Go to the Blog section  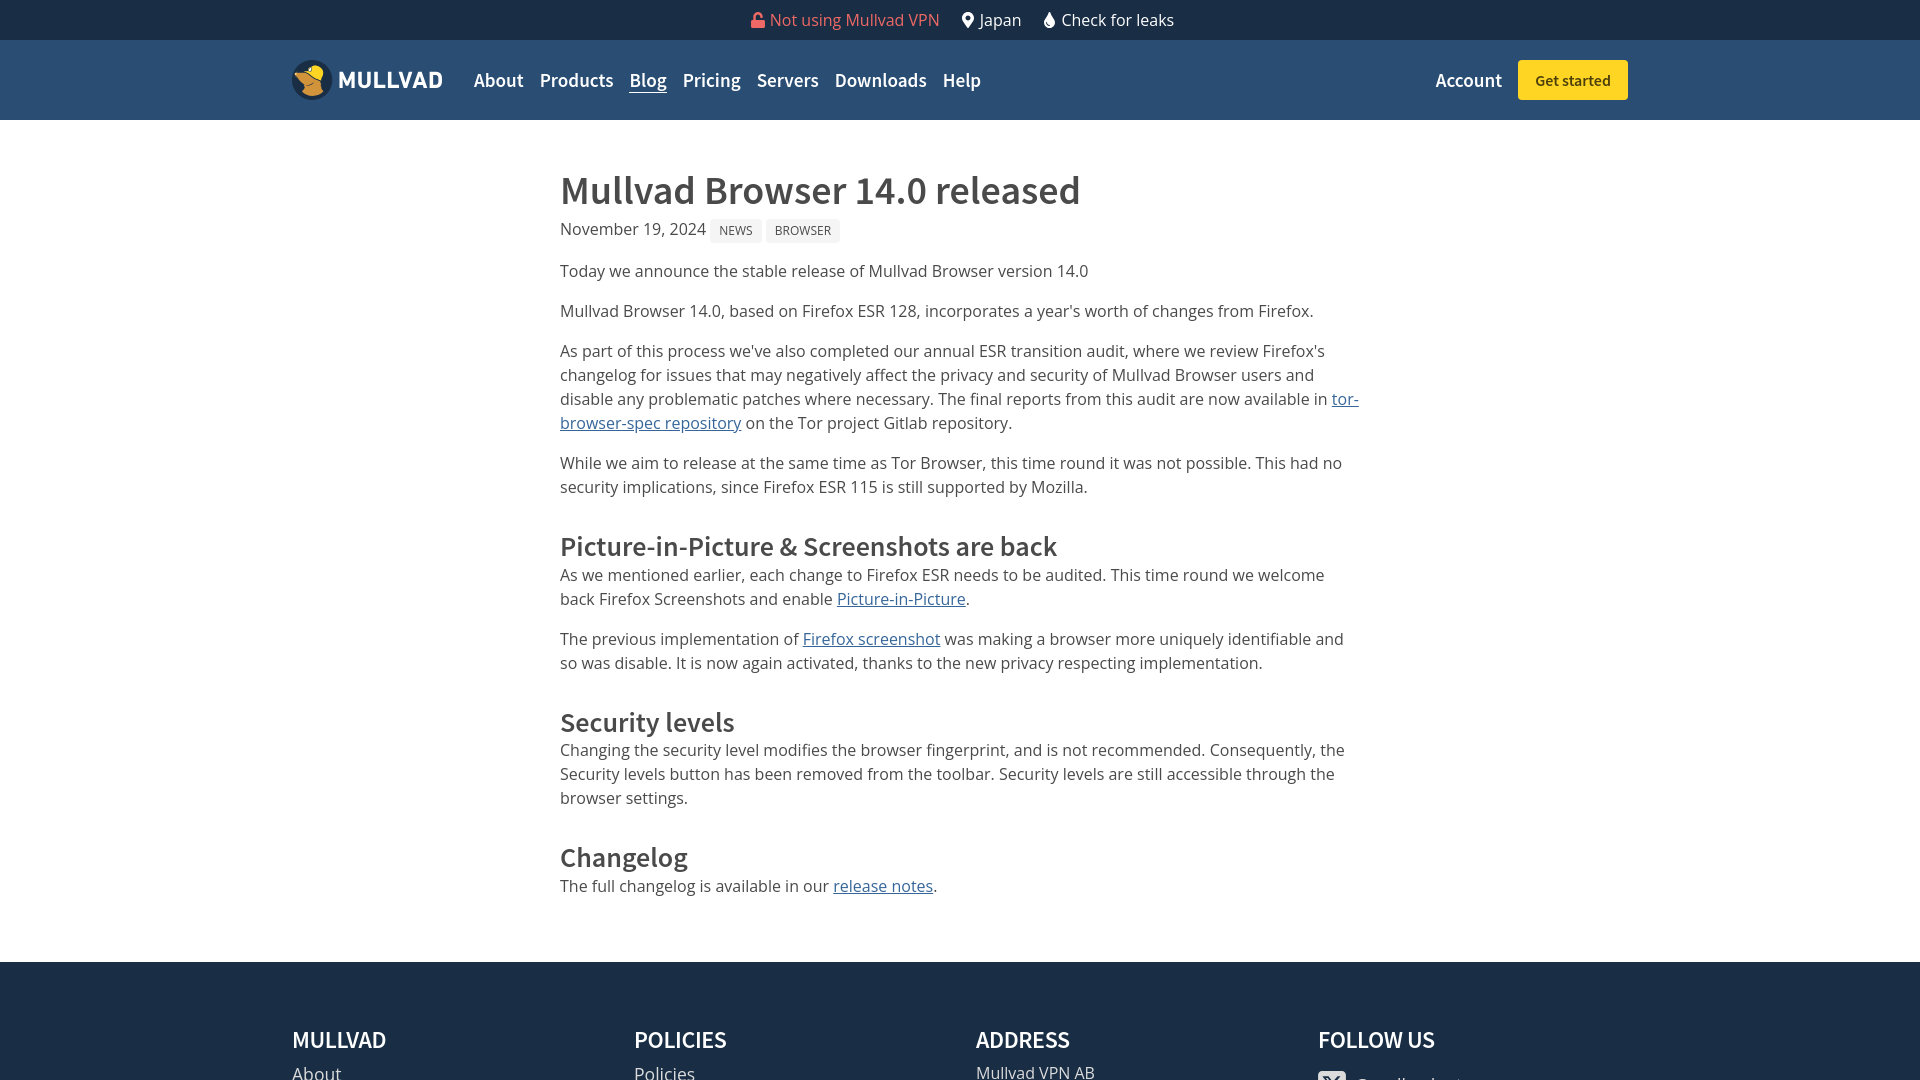[648, 80]
